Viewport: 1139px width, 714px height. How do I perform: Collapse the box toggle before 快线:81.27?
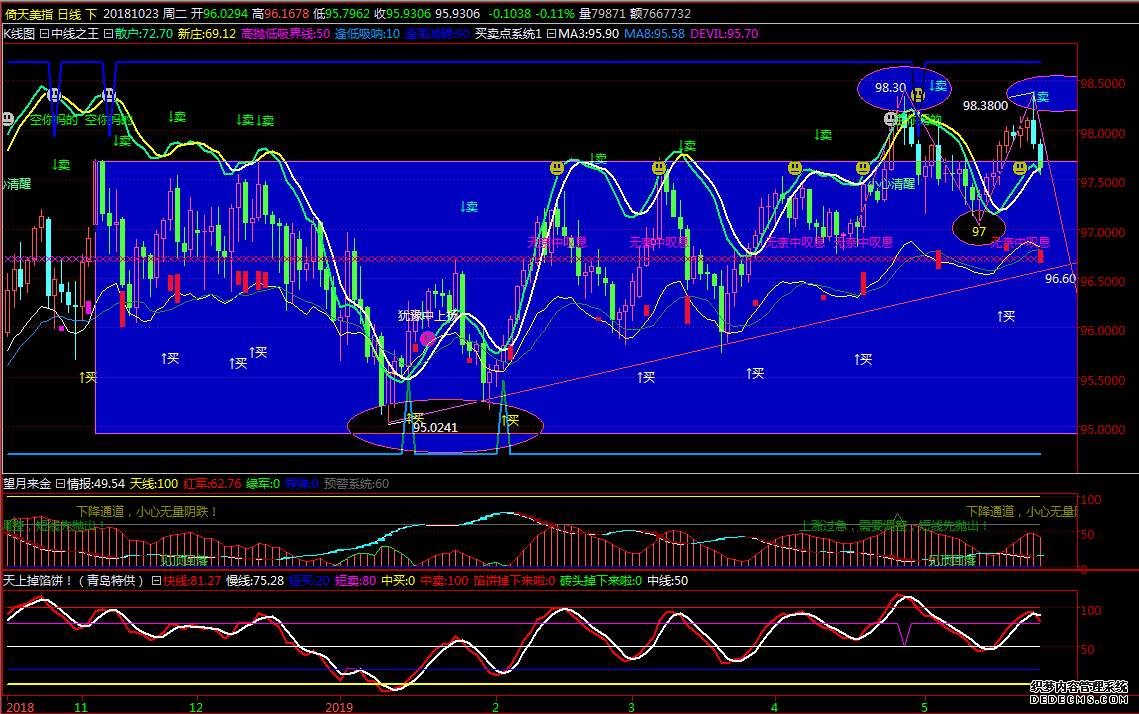pyautogui.click(x=156, y=580)
